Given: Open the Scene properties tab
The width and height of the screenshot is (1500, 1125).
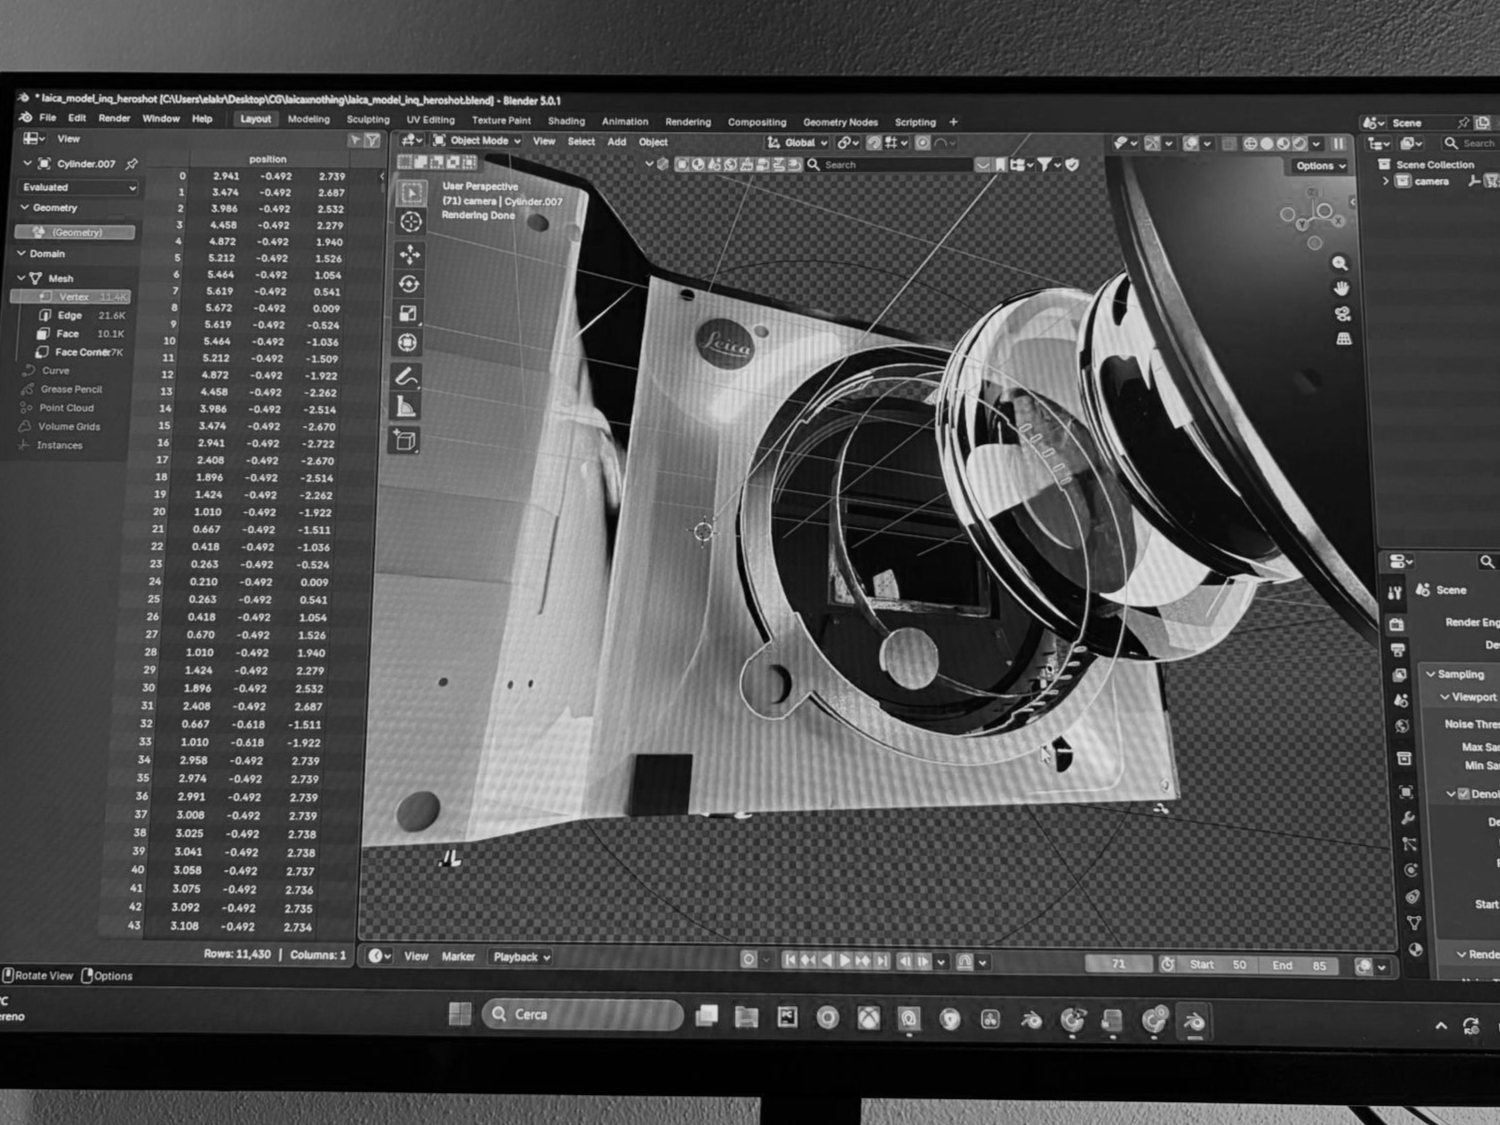Looking at the screenshot, I should coord(1401,700).
